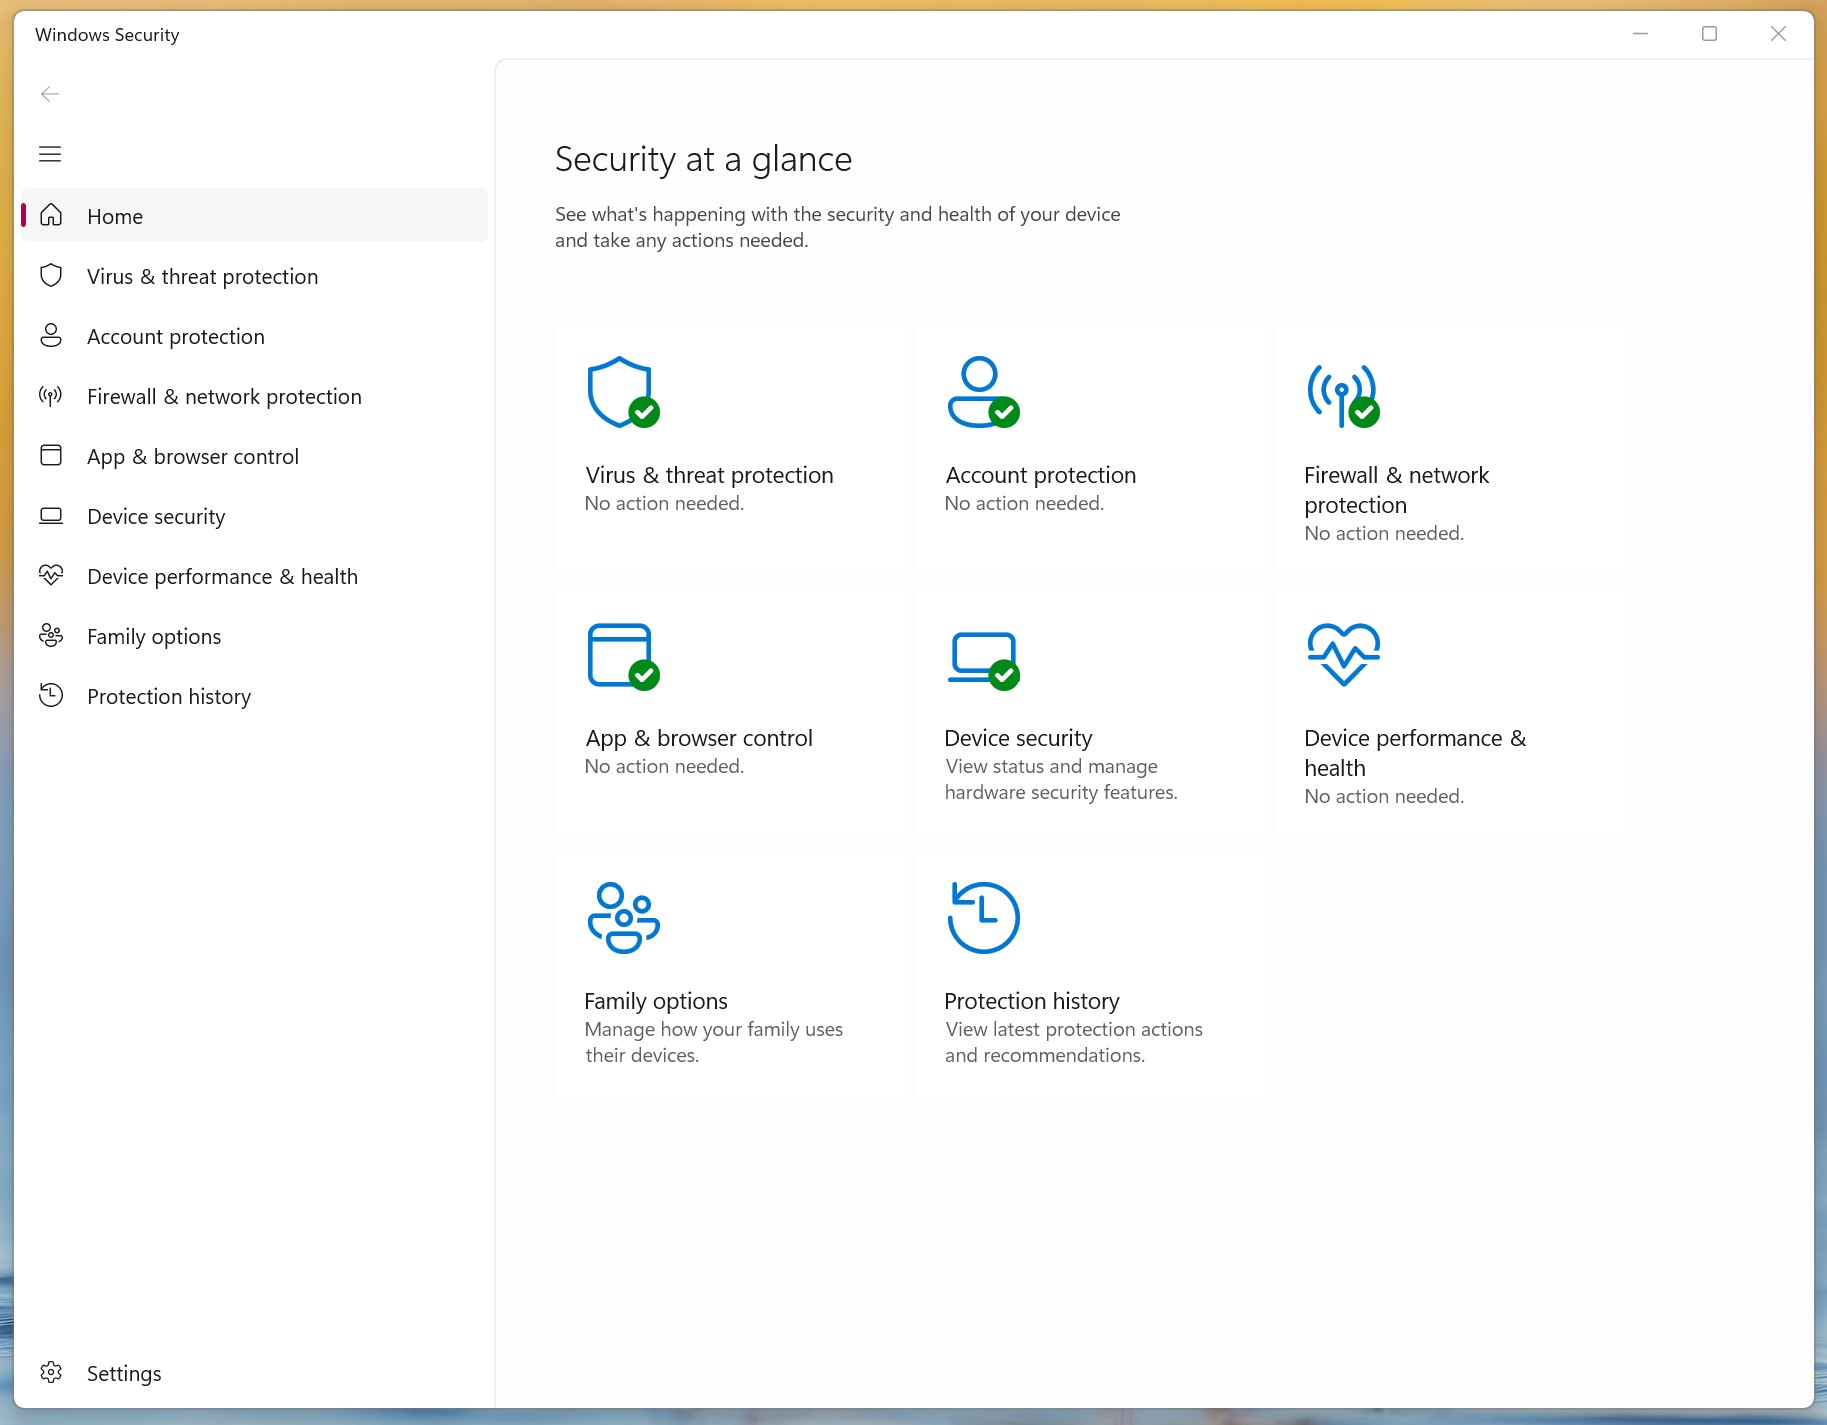Click the Protection history clock icon
Viewport: 1827px width, 1425px height.
(x=981, y=915)
